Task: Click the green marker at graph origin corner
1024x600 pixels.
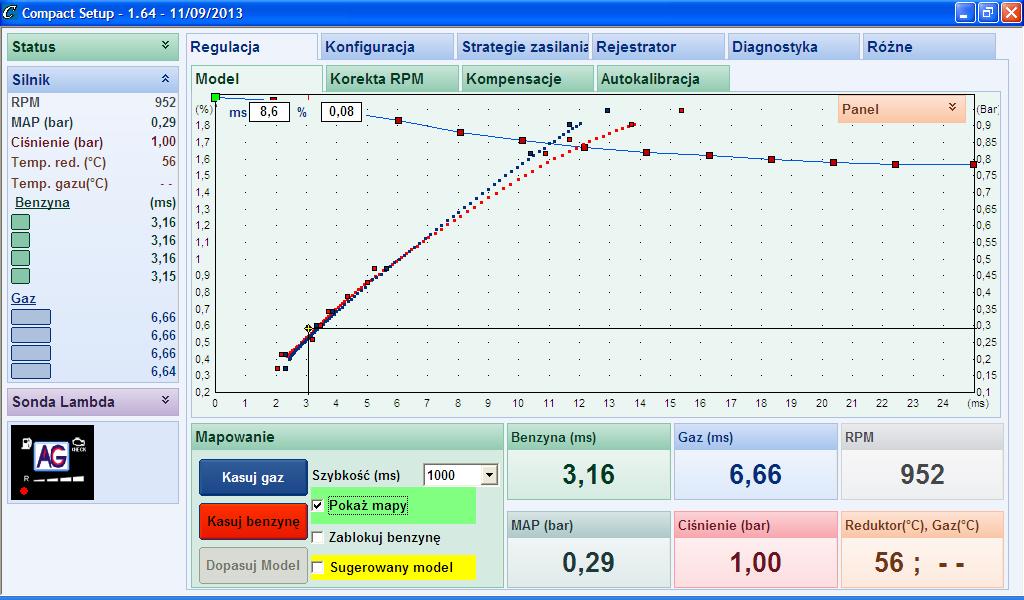Action: 216,98
